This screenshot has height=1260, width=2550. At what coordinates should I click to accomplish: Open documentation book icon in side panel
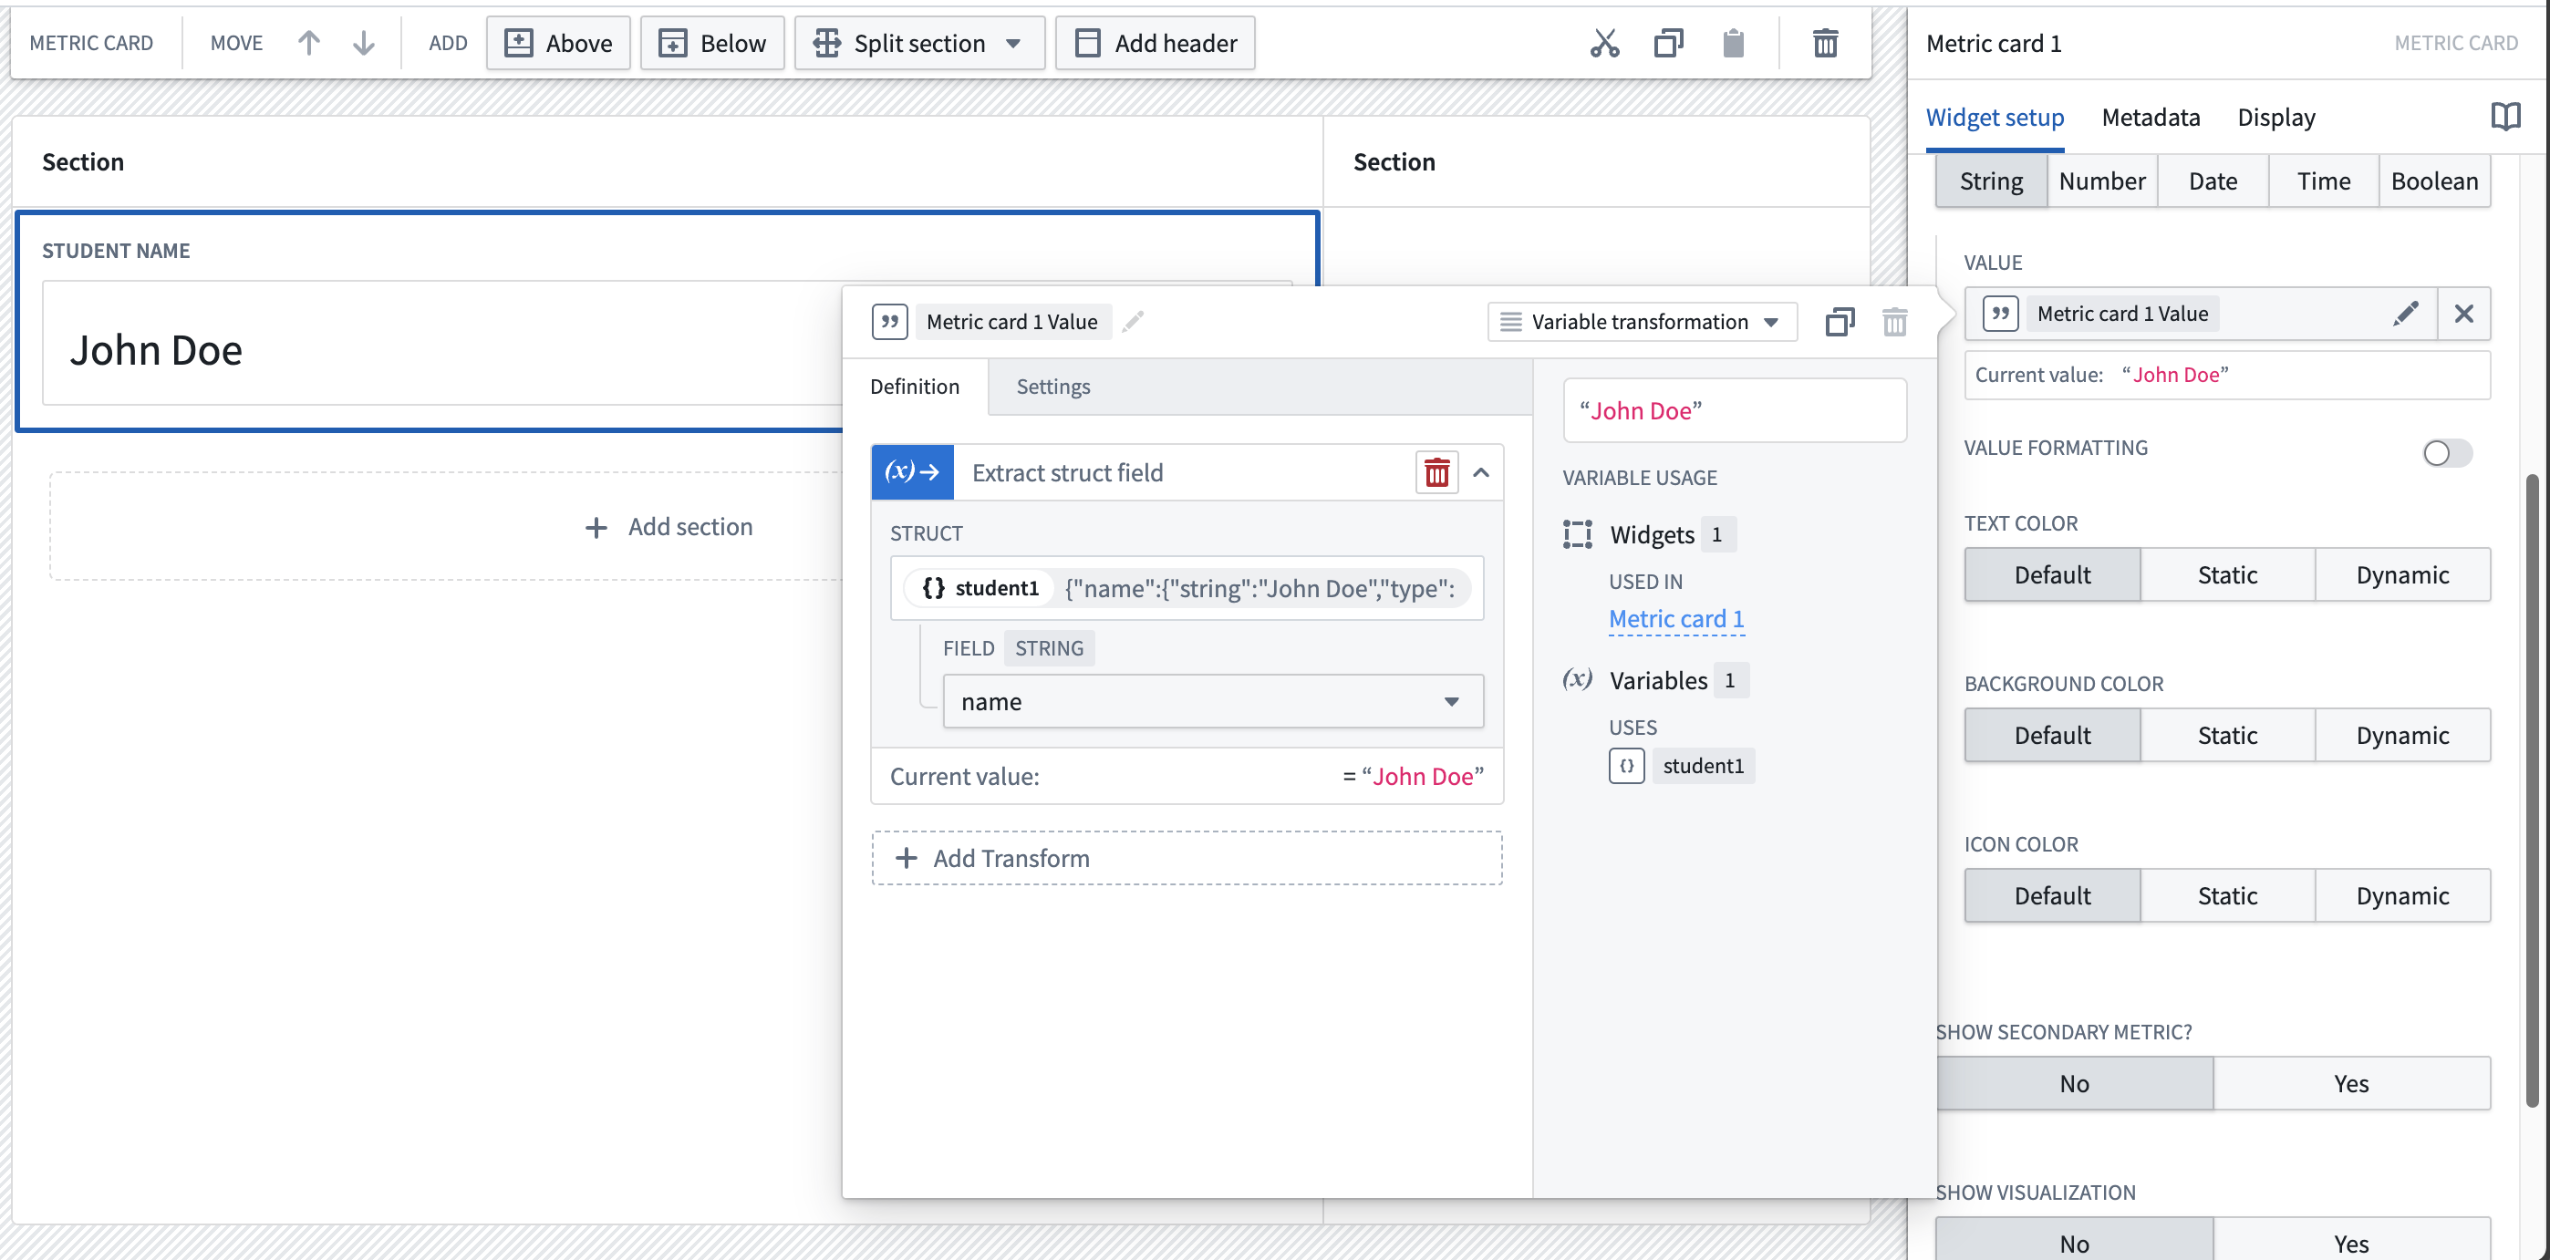[x=2505, y=117]
